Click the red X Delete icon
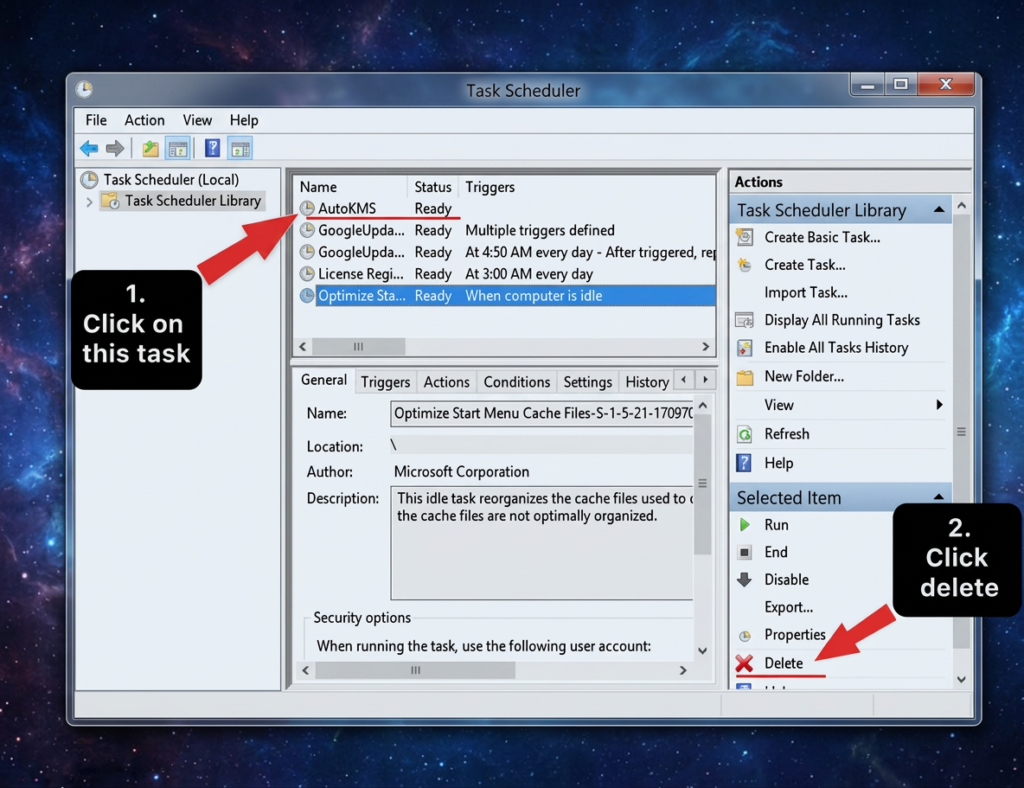The height and width of the screenshot is (788, 1024). click(x=744, y=663)
